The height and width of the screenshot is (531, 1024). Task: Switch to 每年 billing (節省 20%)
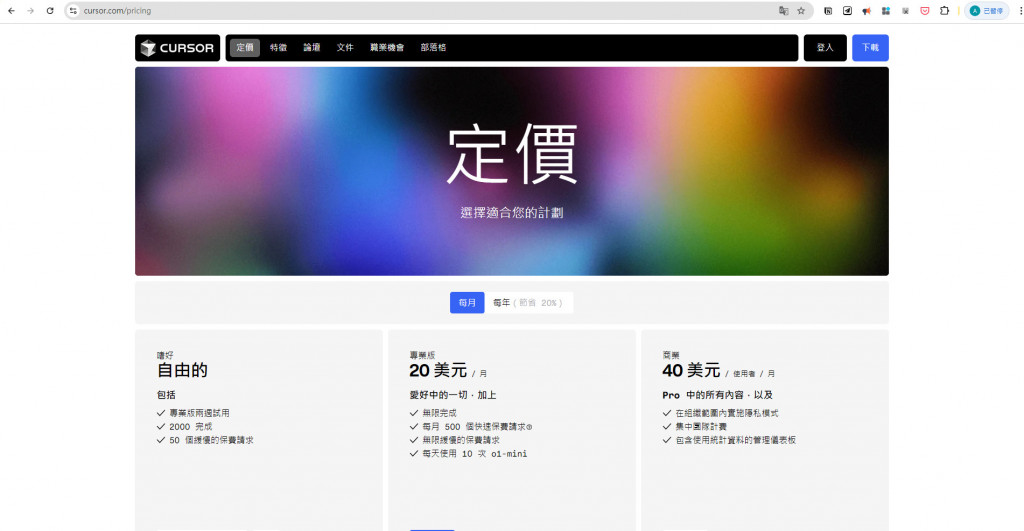coord(528,302)
